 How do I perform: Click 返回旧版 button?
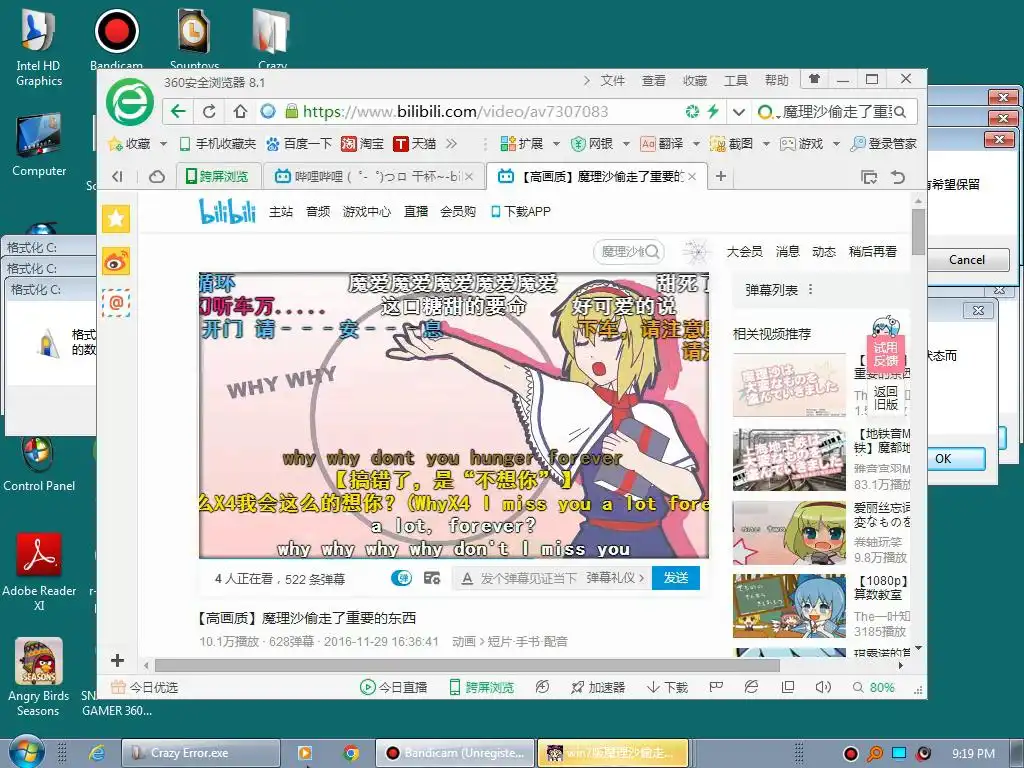tap(886, 397)
